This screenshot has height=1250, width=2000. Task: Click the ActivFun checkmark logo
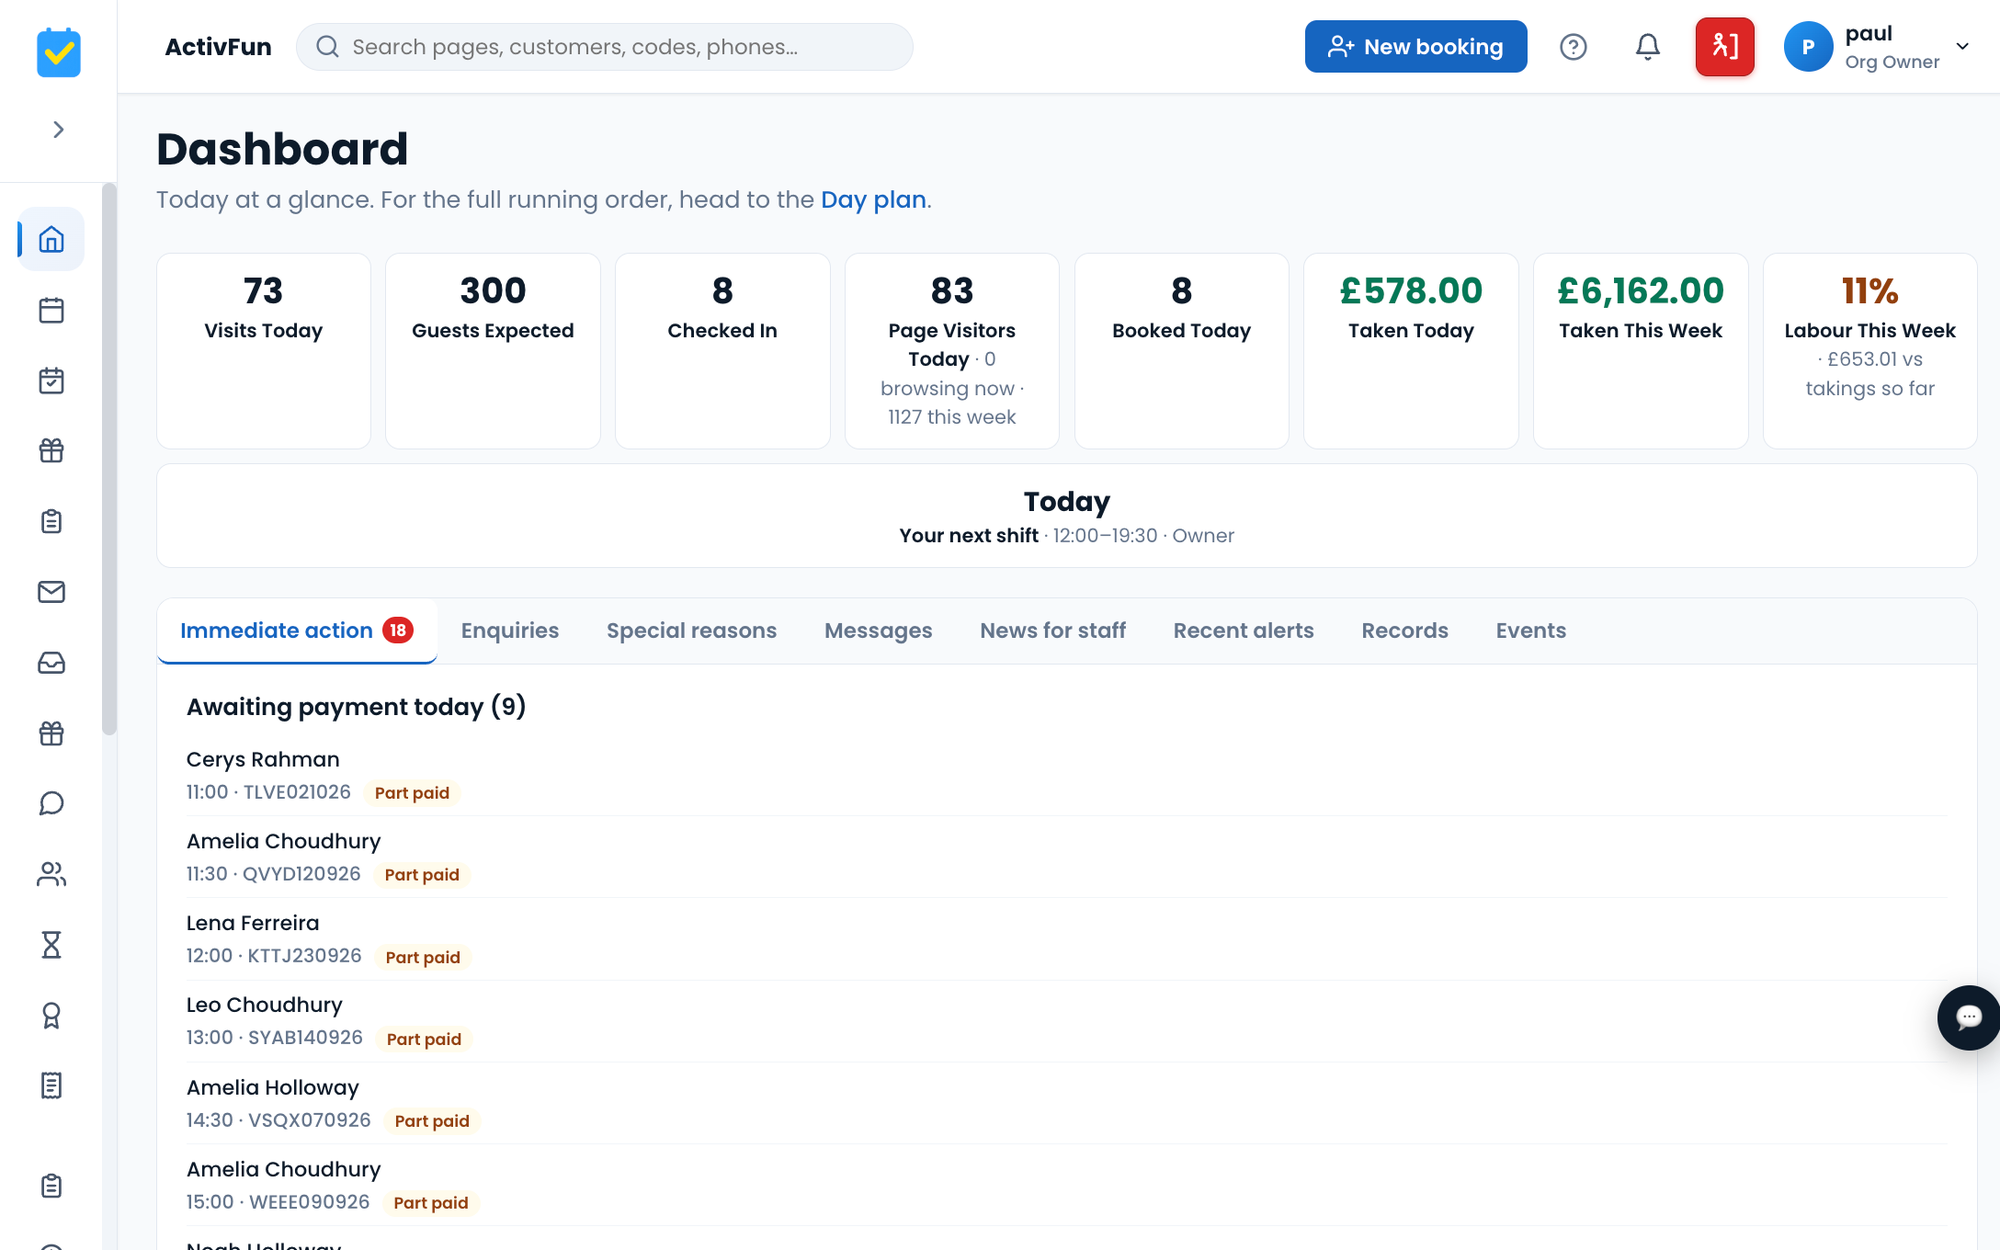coord(58,52)
